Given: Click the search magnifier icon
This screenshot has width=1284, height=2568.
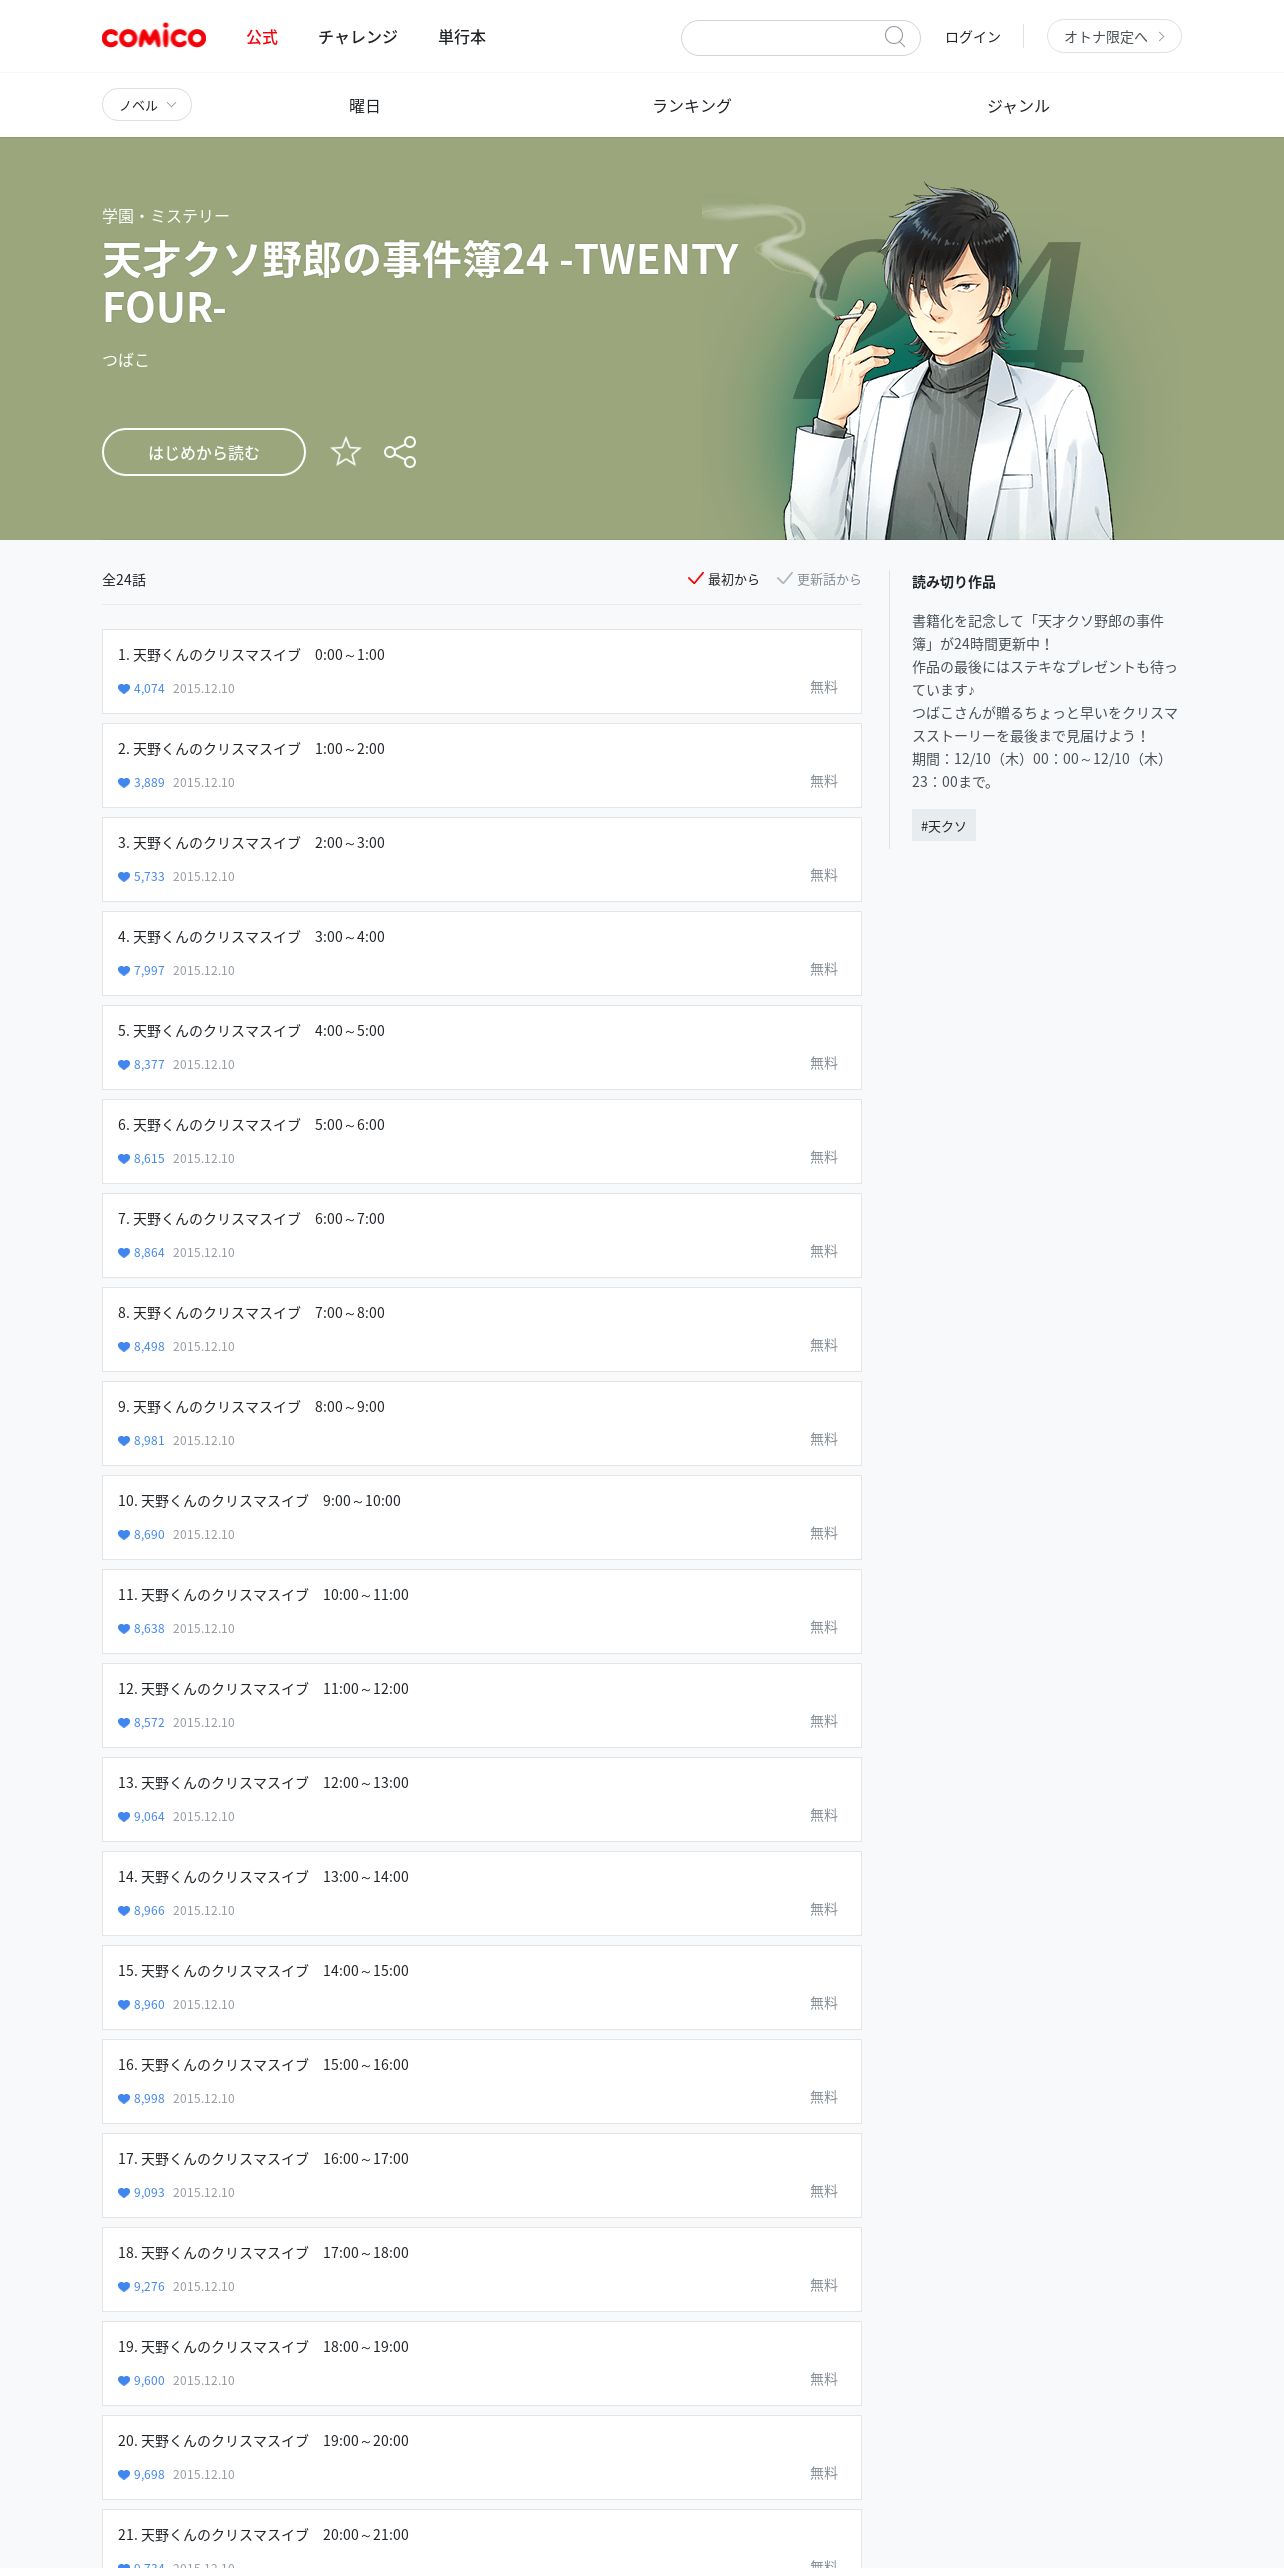Looking at the screenshot, I should (895, 37).
